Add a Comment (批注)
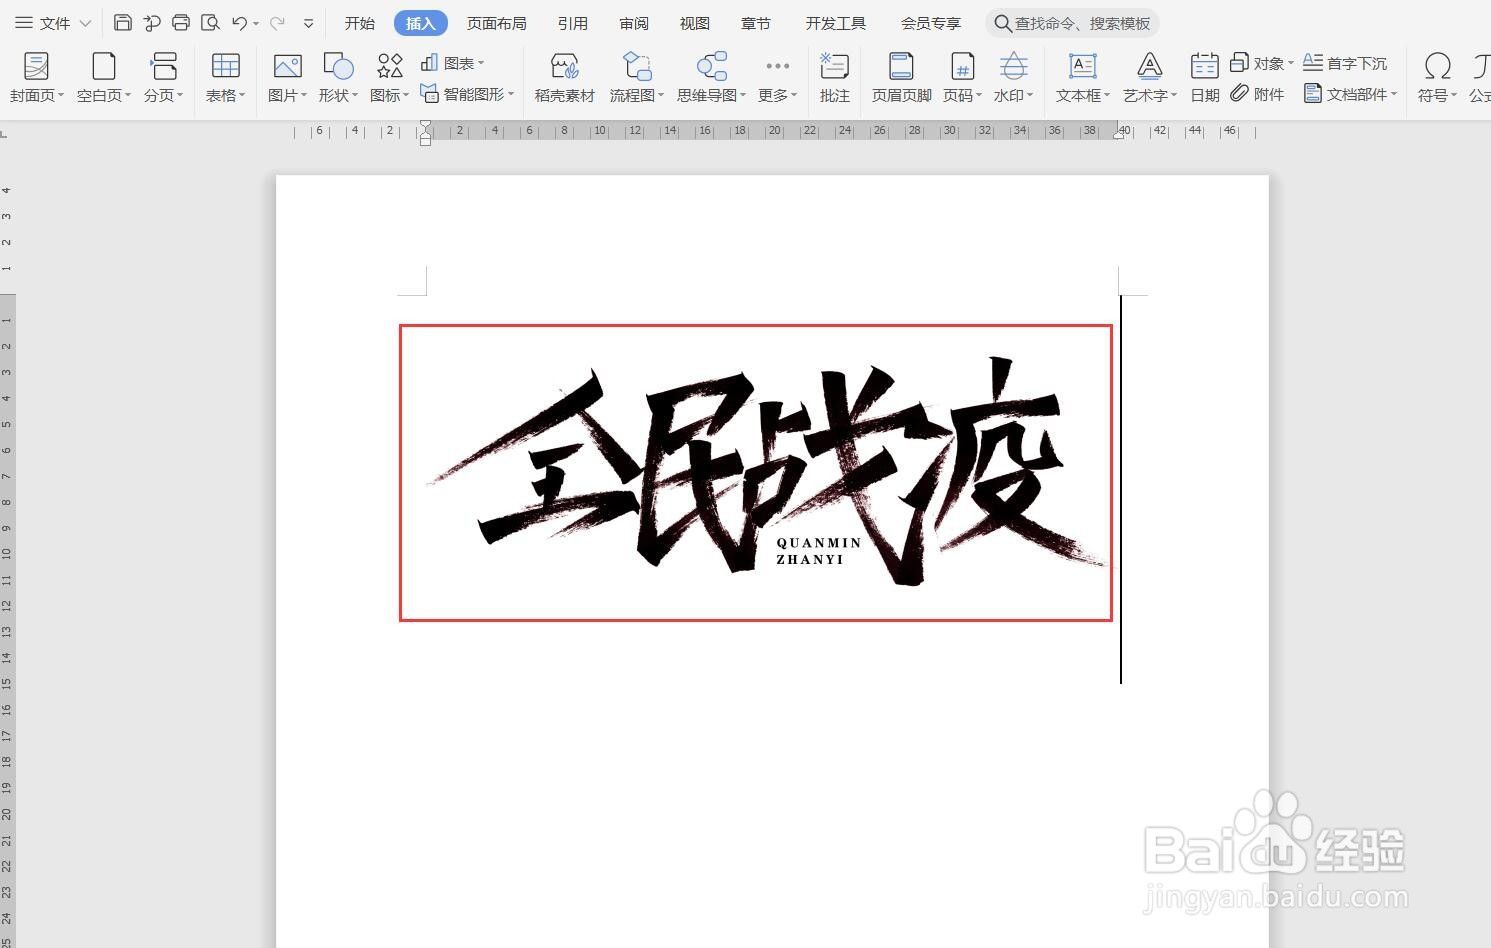The width and height of the screenshot is (1491, 948). tap(834, 78)
